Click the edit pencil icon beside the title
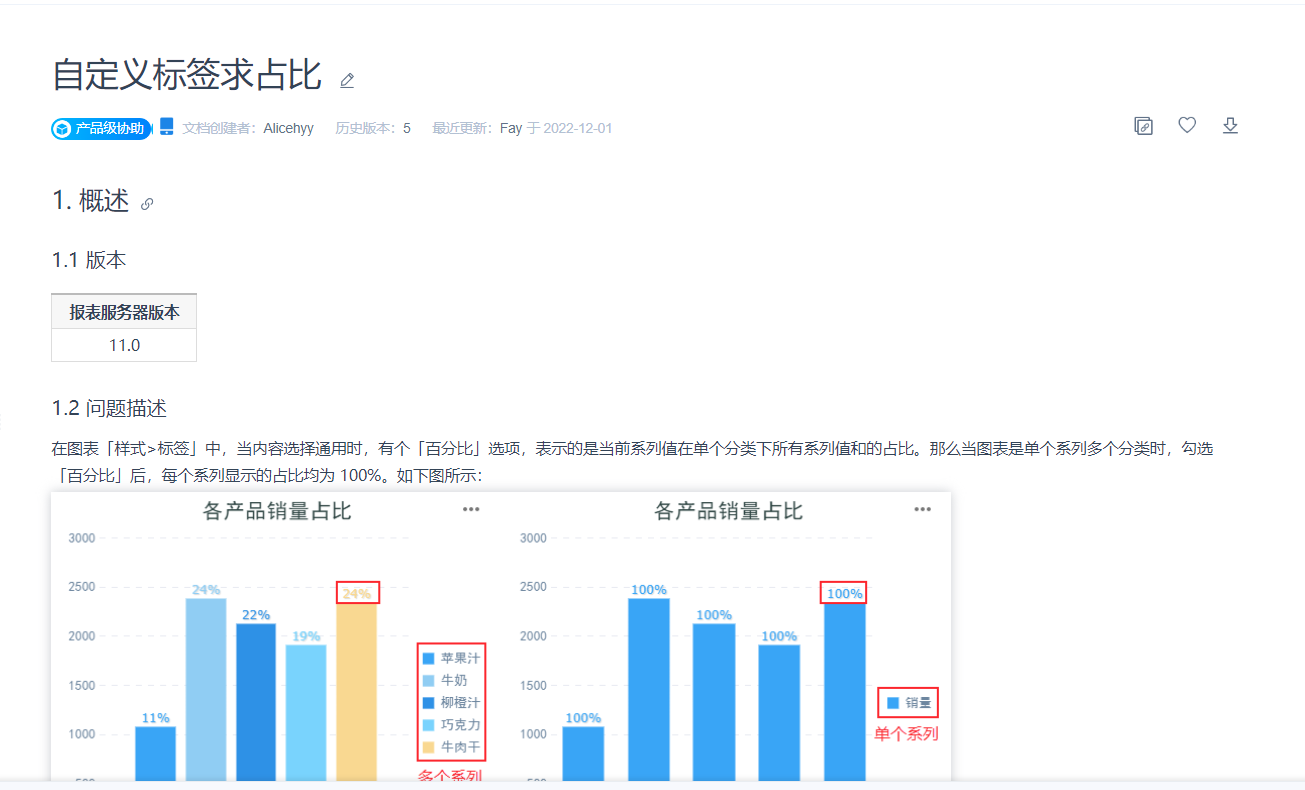 click(347, 80)
